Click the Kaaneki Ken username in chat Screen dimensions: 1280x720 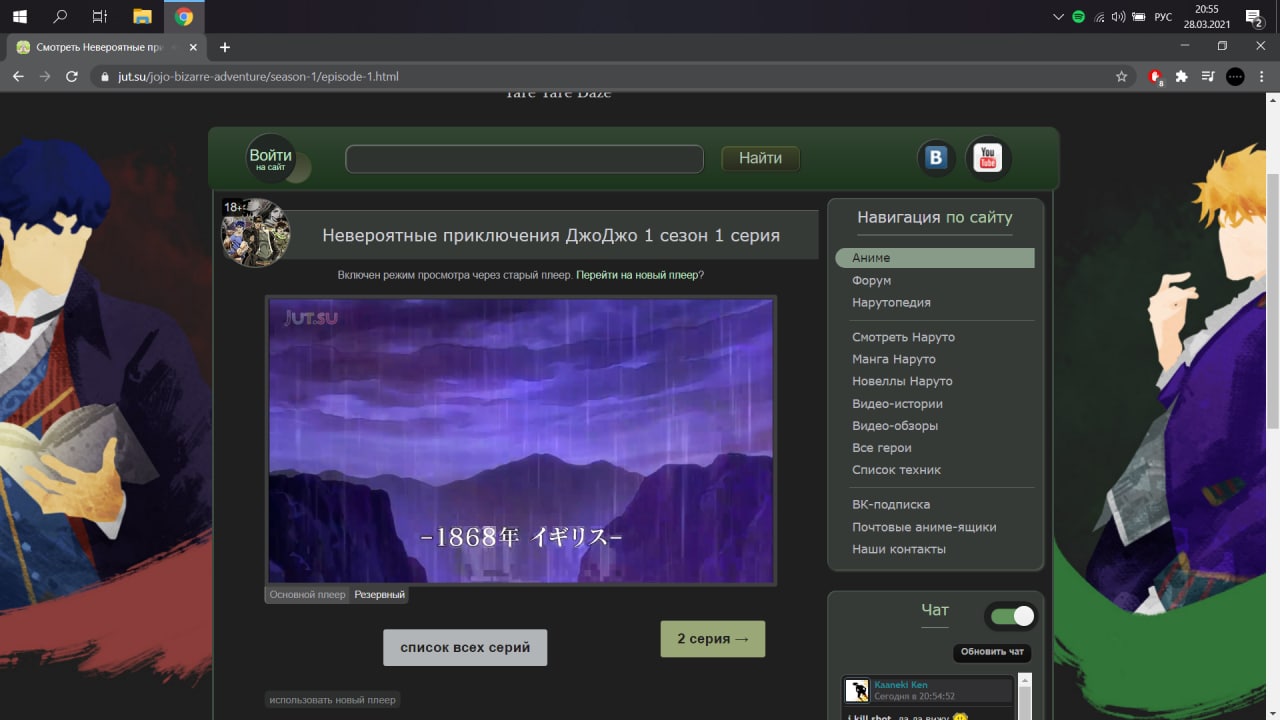coord(900,685)
